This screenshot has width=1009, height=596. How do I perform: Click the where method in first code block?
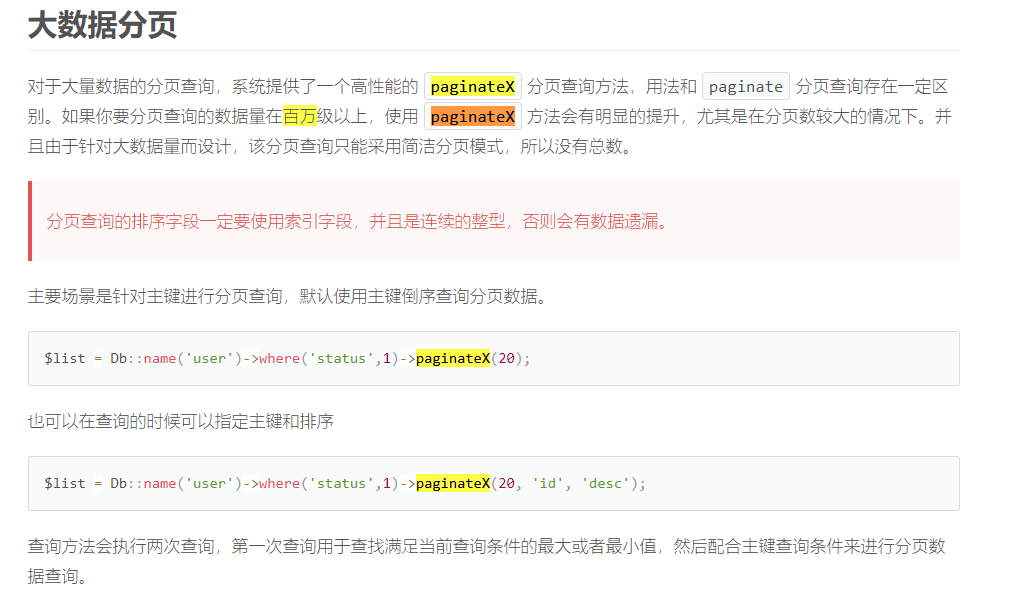279,358
